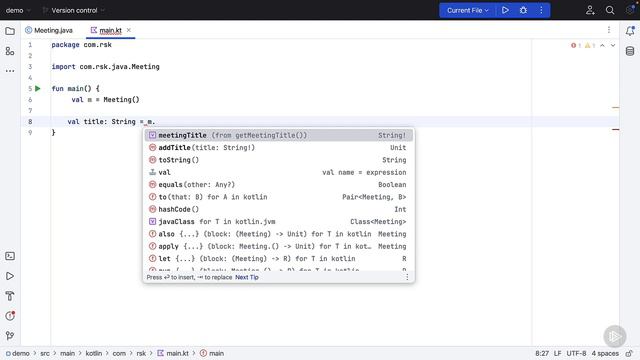The image size is (640, 360).
Task: Click the Next Tip link
Action: [247, 277]
